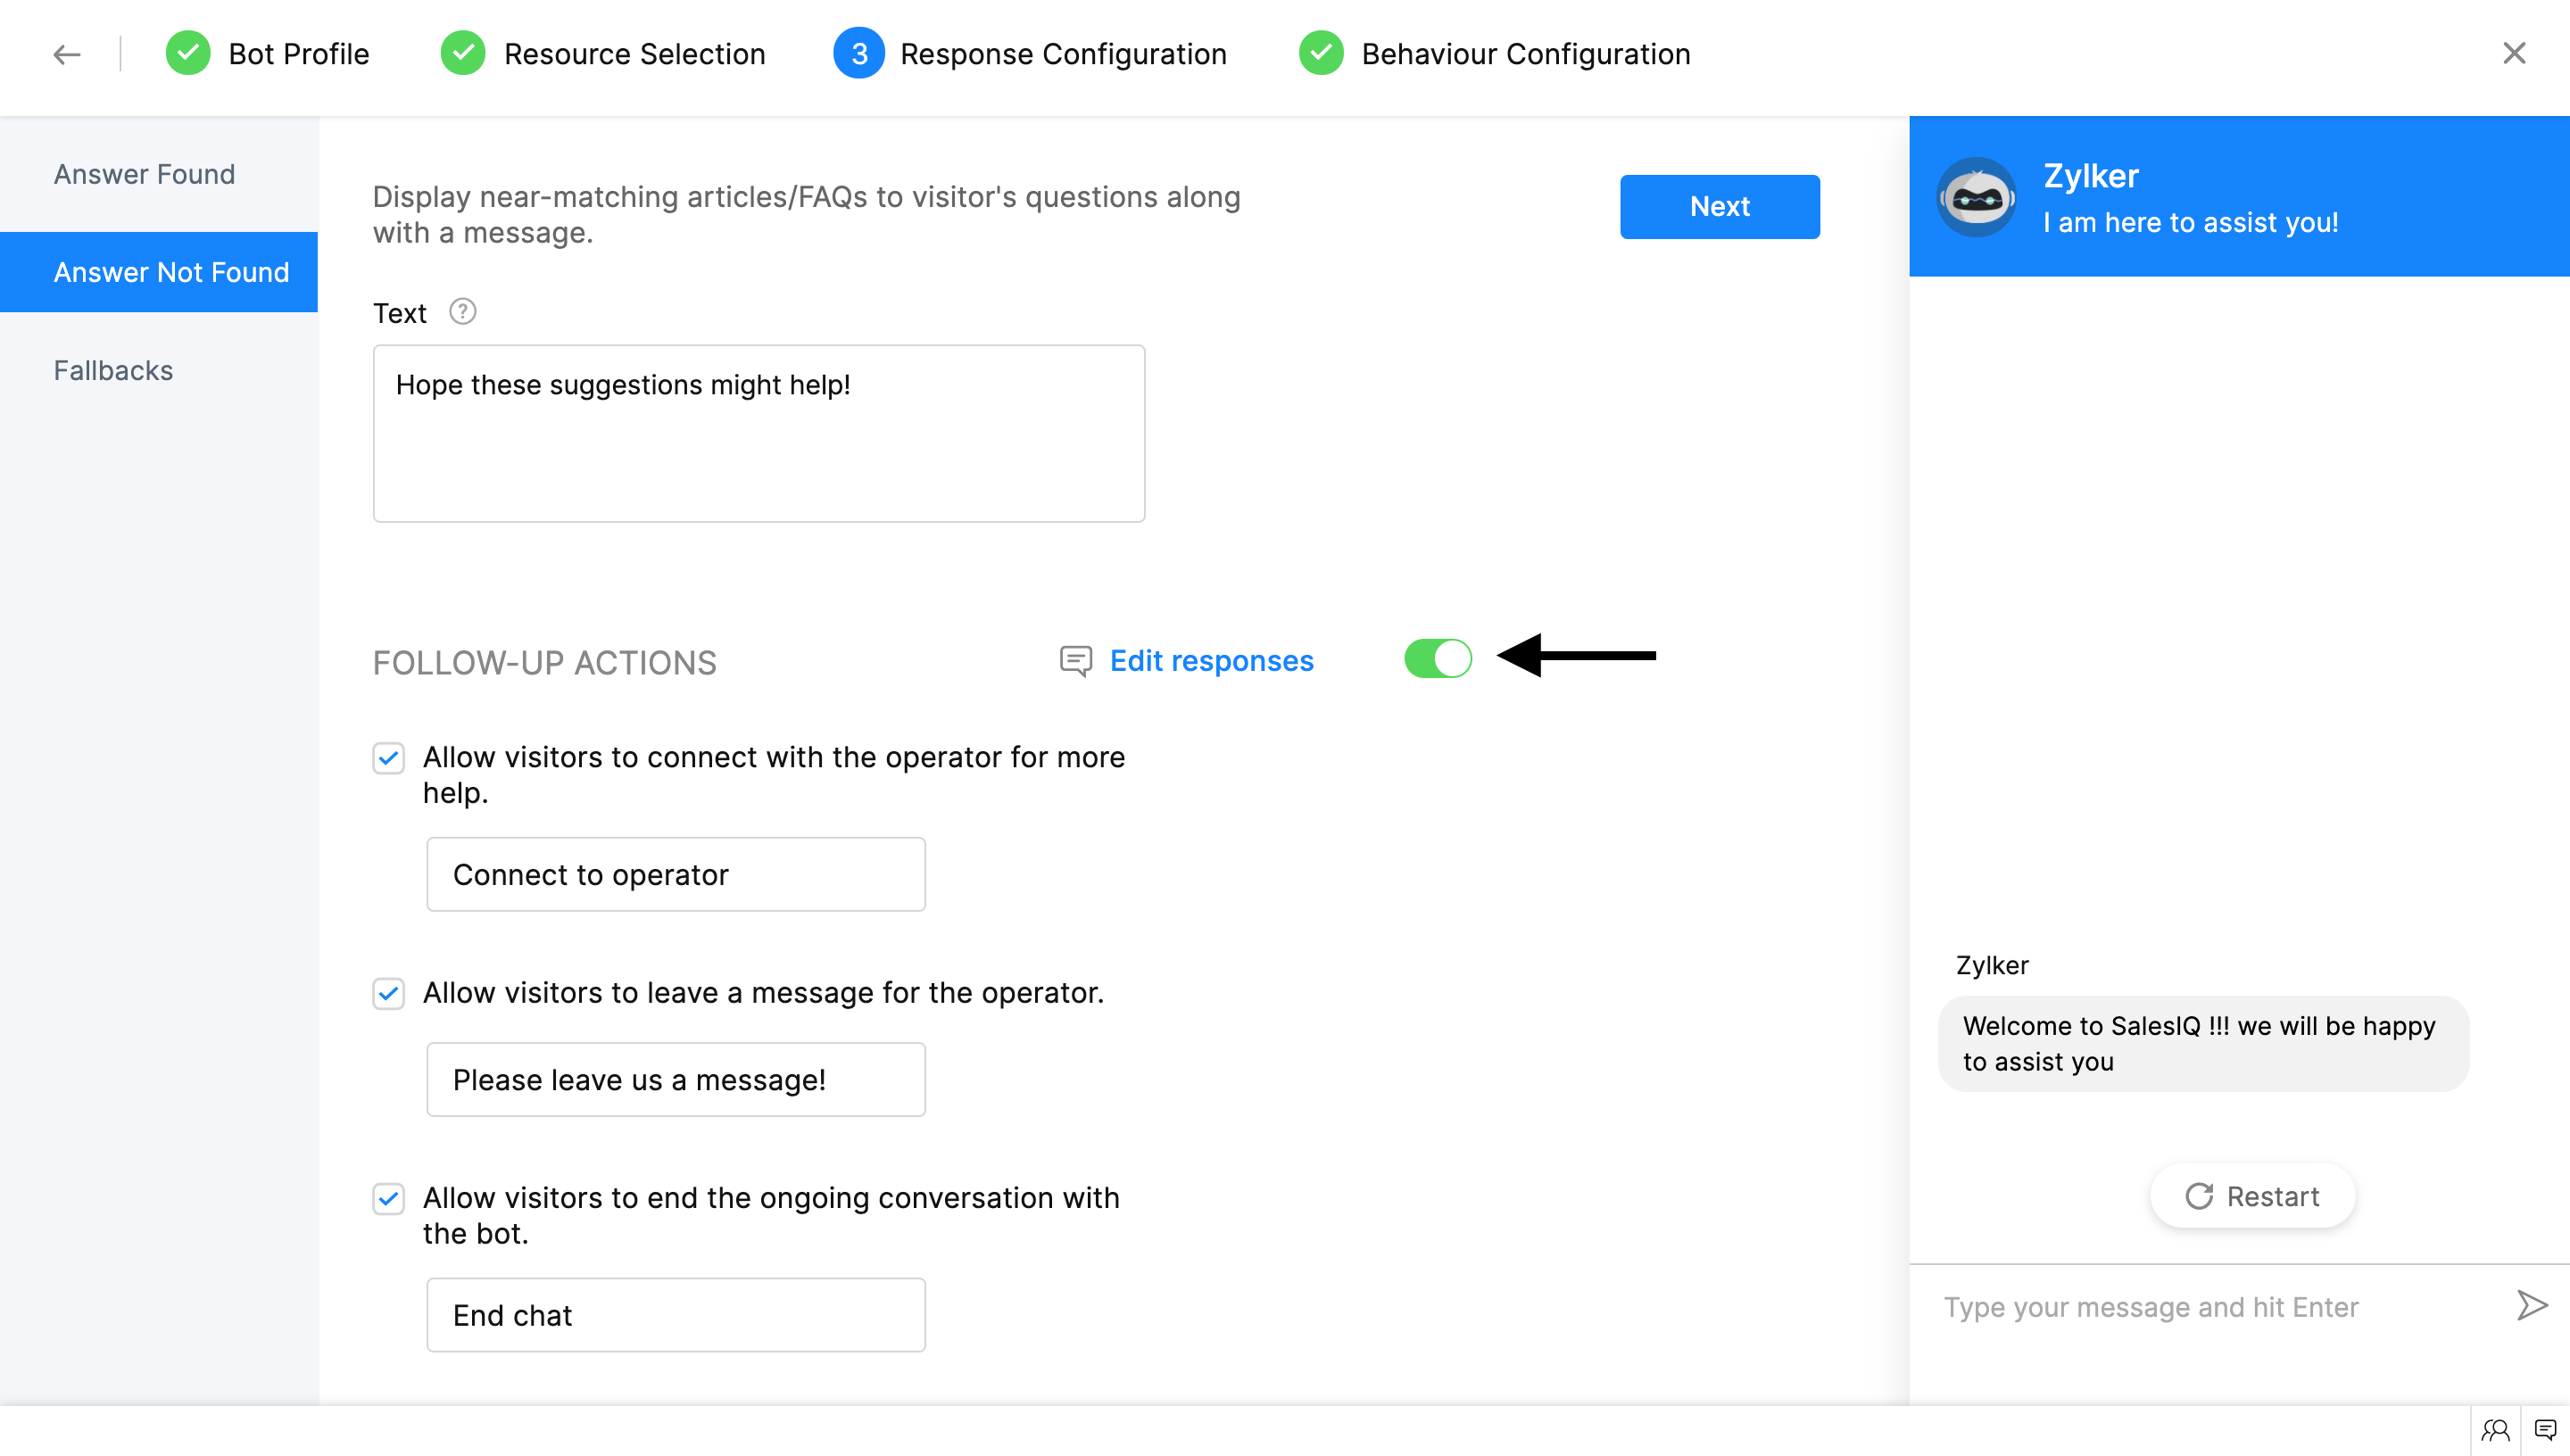Click the send message arrow icon

coord(2530,1306)
